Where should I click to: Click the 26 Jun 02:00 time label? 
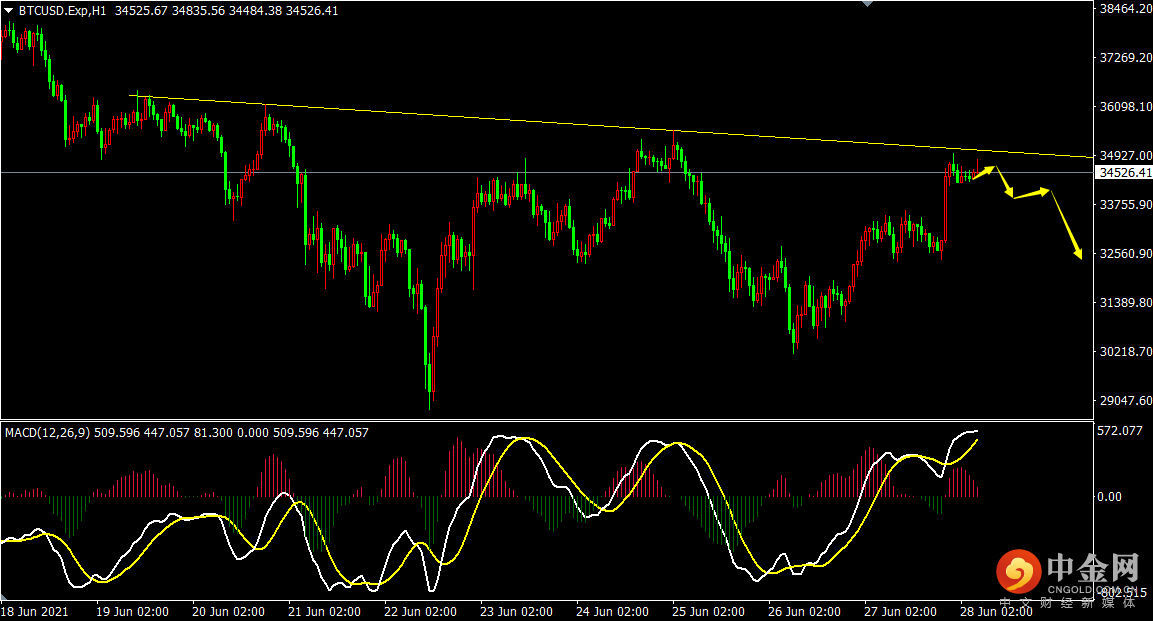point(804,611)
